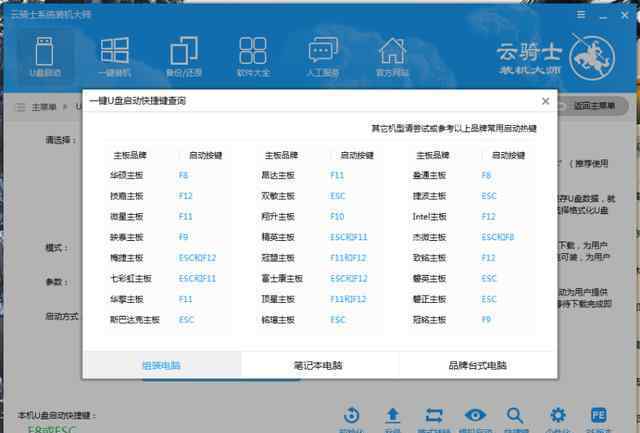Click the 翔升主板 row label
This screenshot has height=433, width=640.
tap(278, 217)
